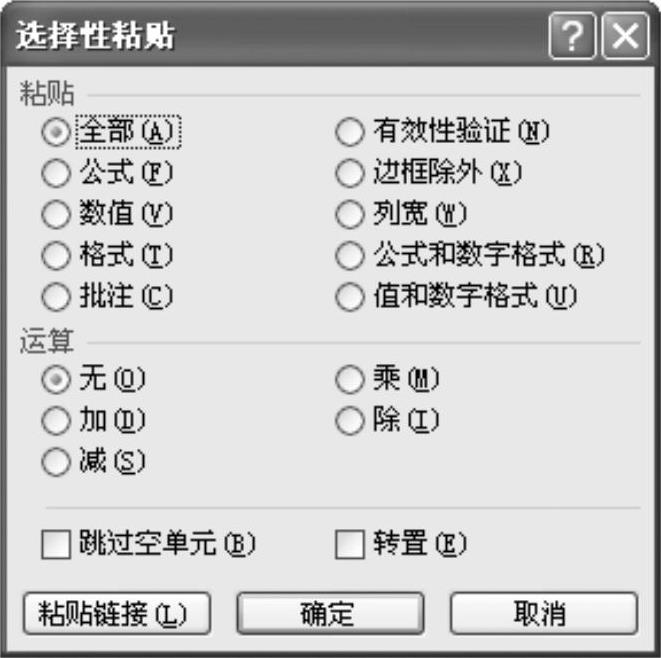The width and height of the screenshot is (661, 658).
Task: Select 格式(T) paste option
Action: [x=56, y=255]
